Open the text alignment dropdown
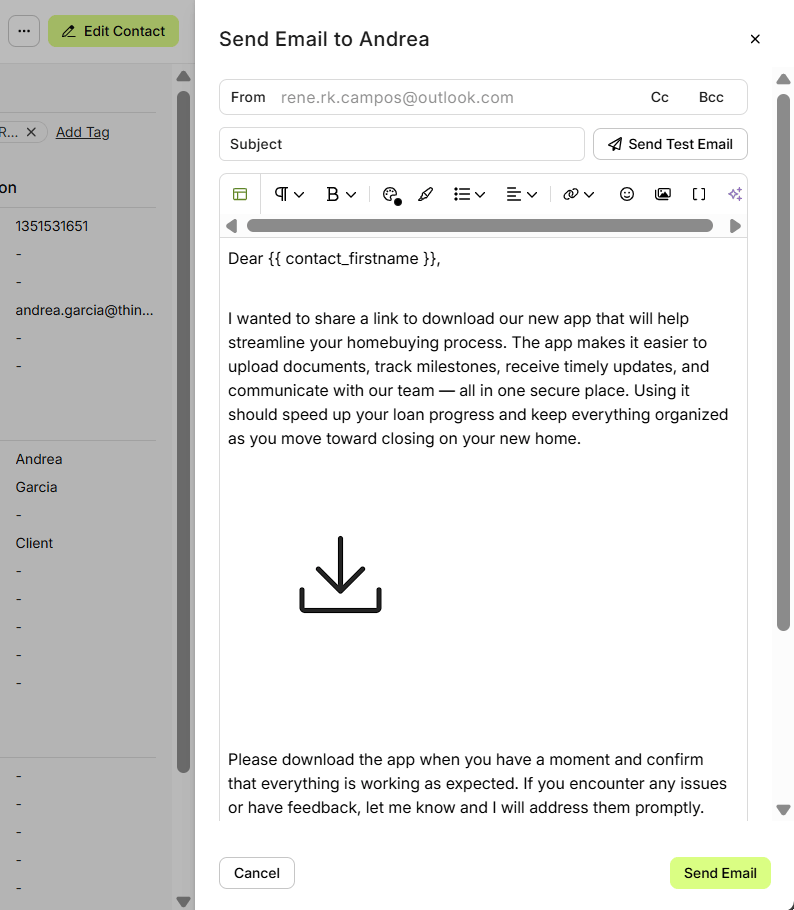Viewport: 794px width, 910px height. (x=521, y=194)
